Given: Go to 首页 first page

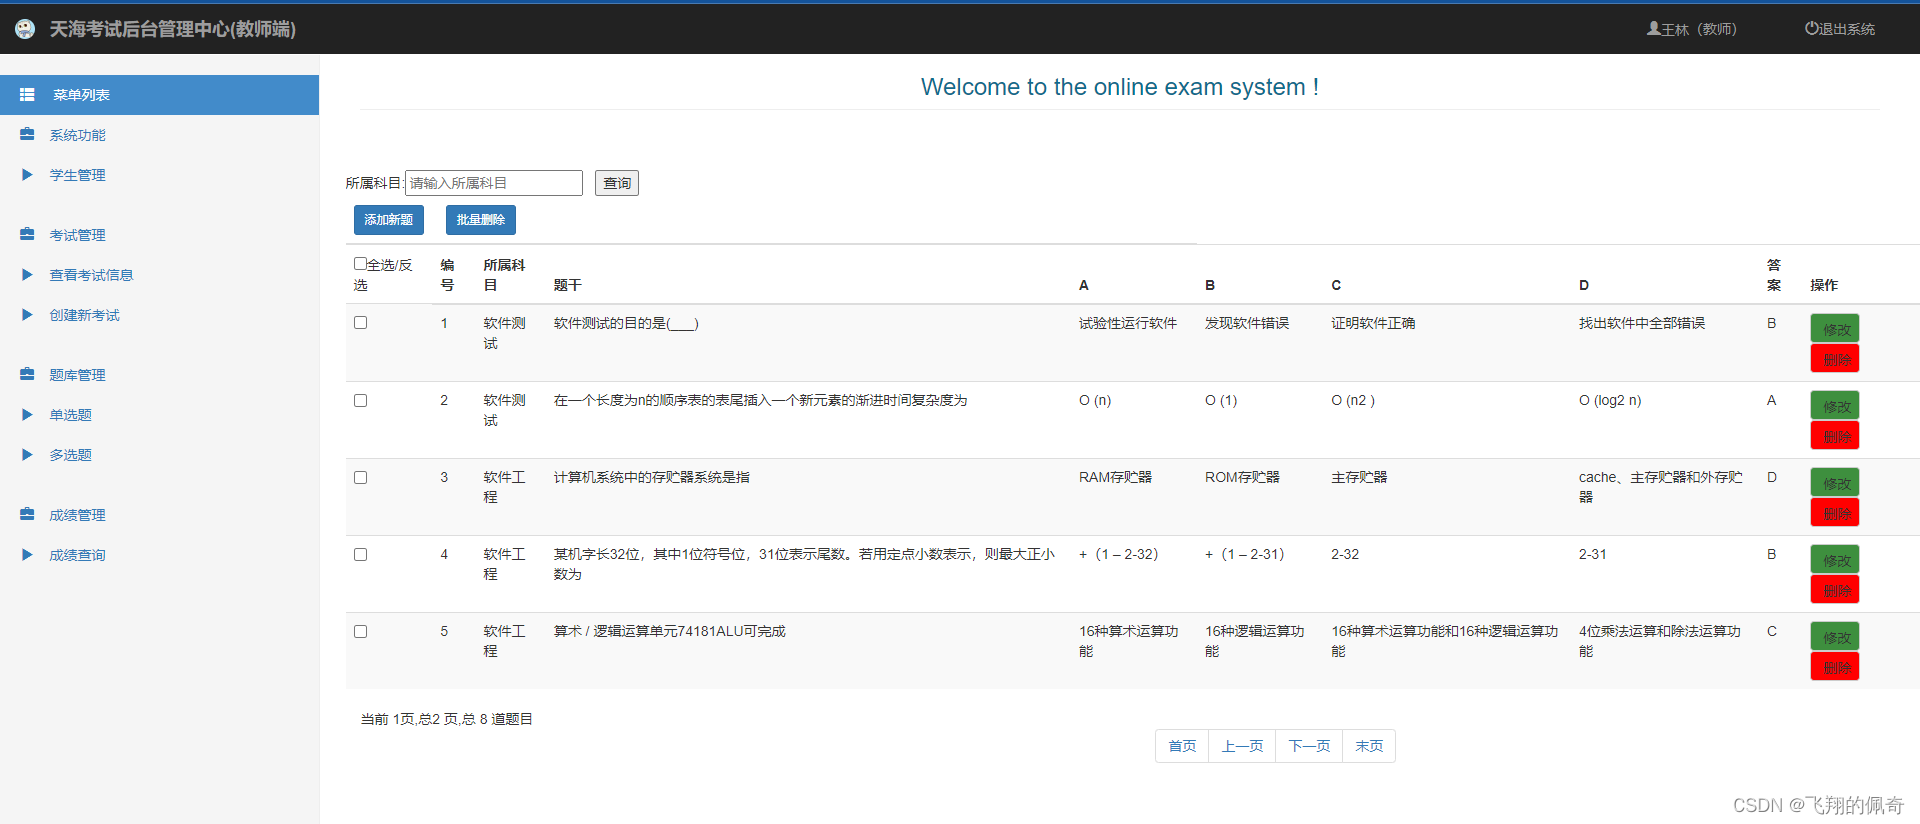Looking at the screenshot, I should (x=1182, y=746).
